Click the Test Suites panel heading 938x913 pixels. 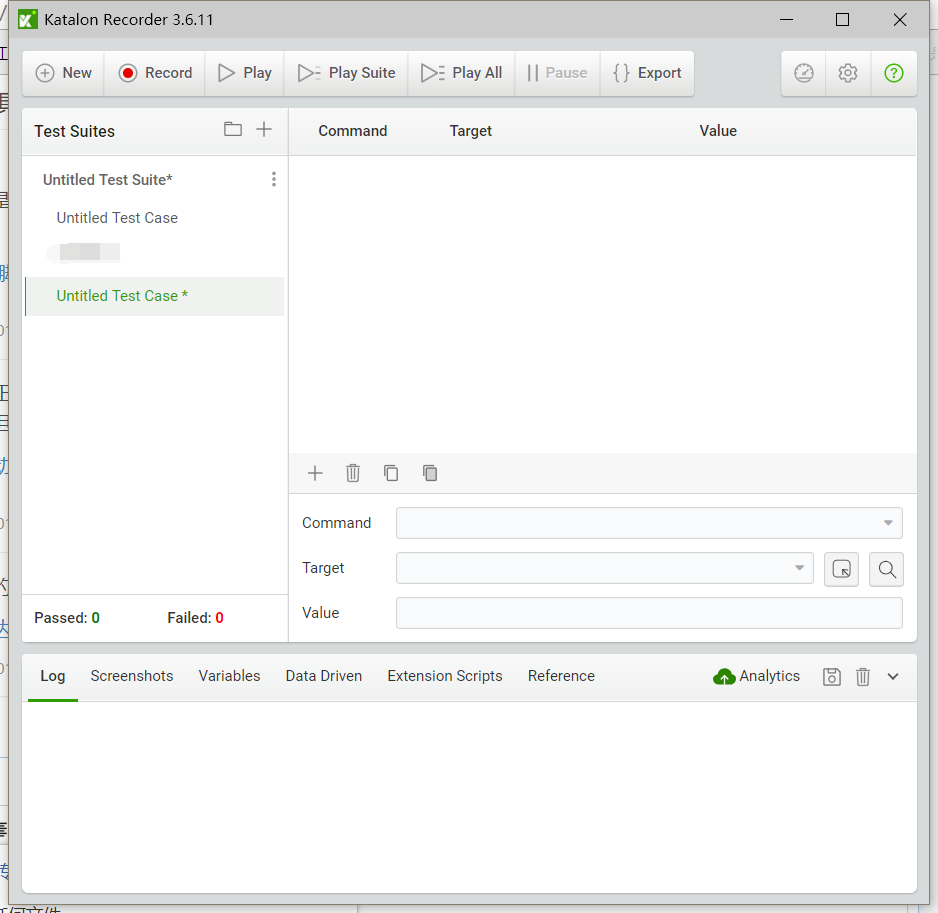coord(74,132)
